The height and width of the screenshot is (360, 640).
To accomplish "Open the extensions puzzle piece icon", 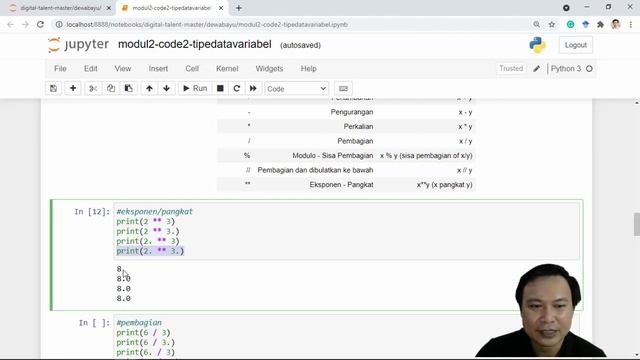I will point(600,24).
